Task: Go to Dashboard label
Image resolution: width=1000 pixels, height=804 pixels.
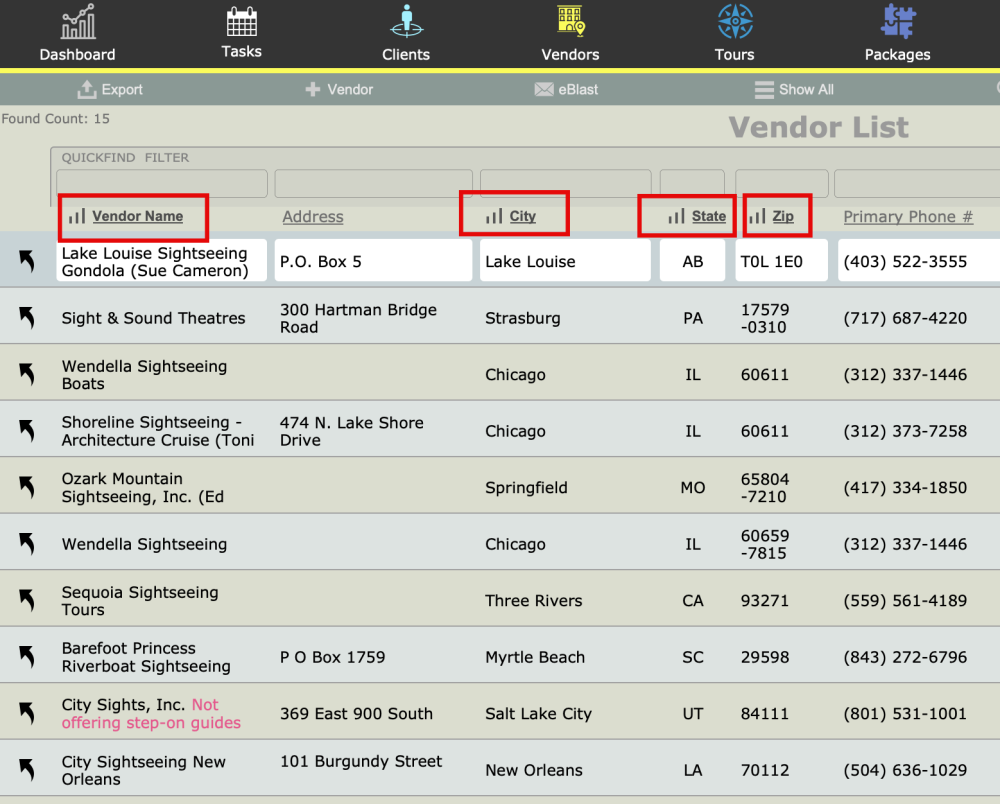Action: [78, 55]
